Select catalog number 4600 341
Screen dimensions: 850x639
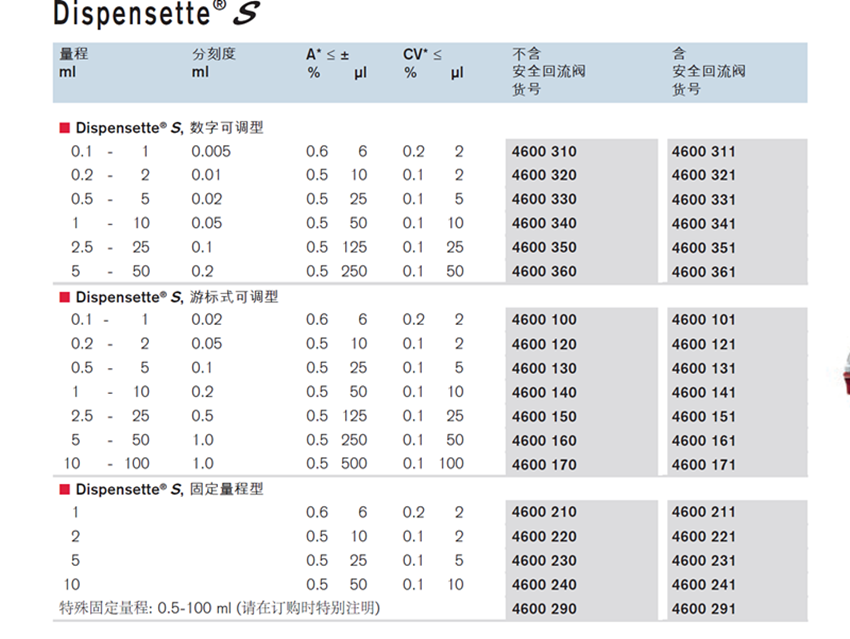click(x=704, y=224)
